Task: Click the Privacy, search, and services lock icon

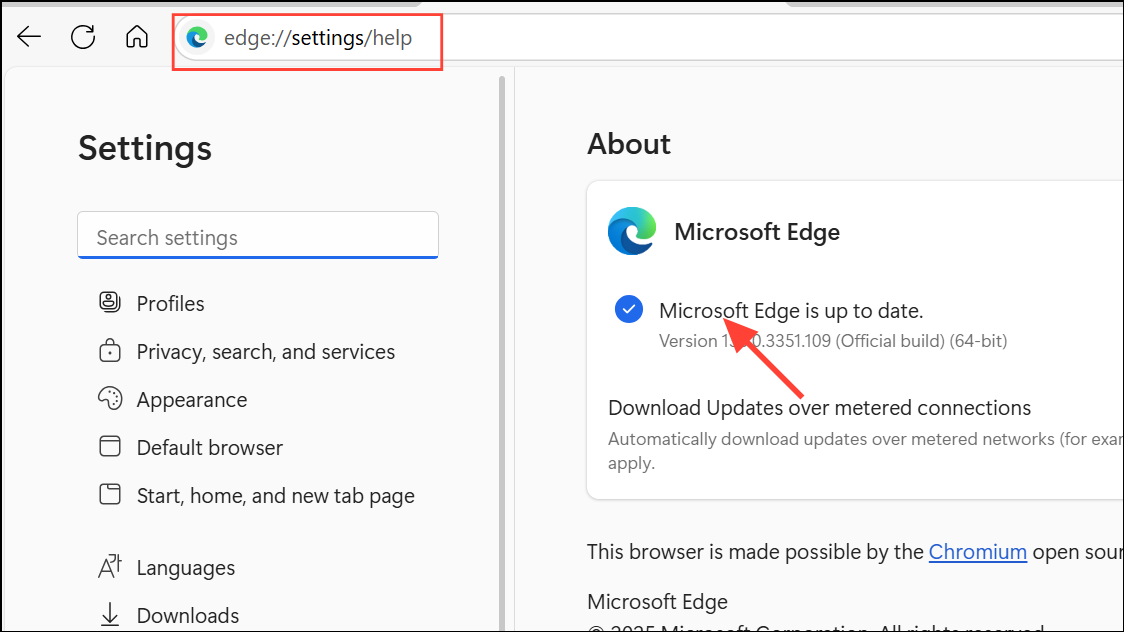Action: coord(110,351)
